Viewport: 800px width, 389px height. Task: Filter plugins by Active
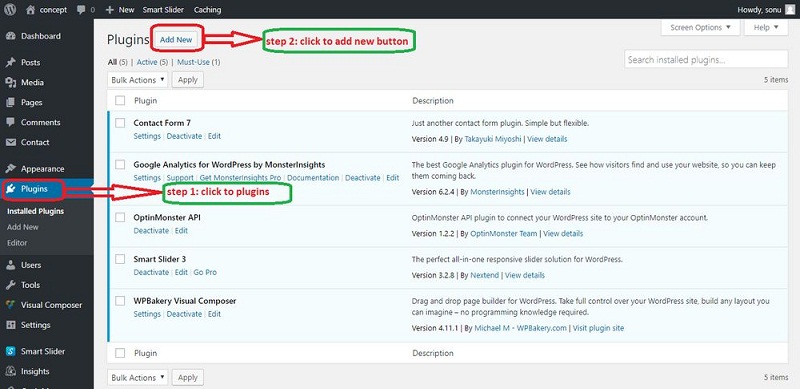point(146,62)
